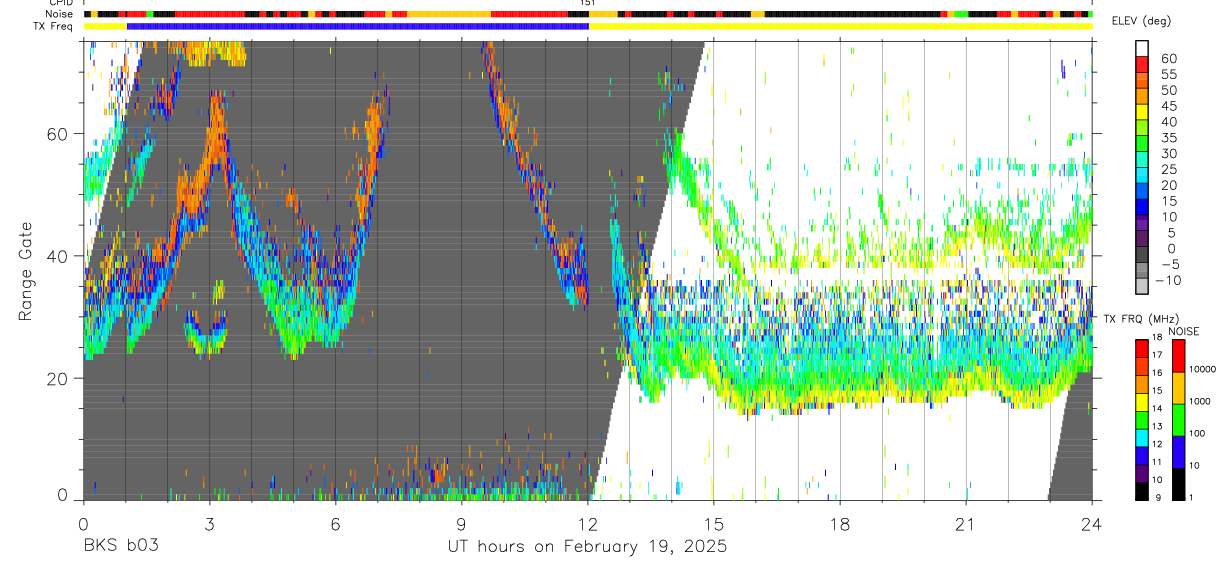Screen dimensions: 1228x567
Task: Select the cyan 12–13 MHz TX FRQ swatch
Action: pyautogui.click(x=1142, y=437)
